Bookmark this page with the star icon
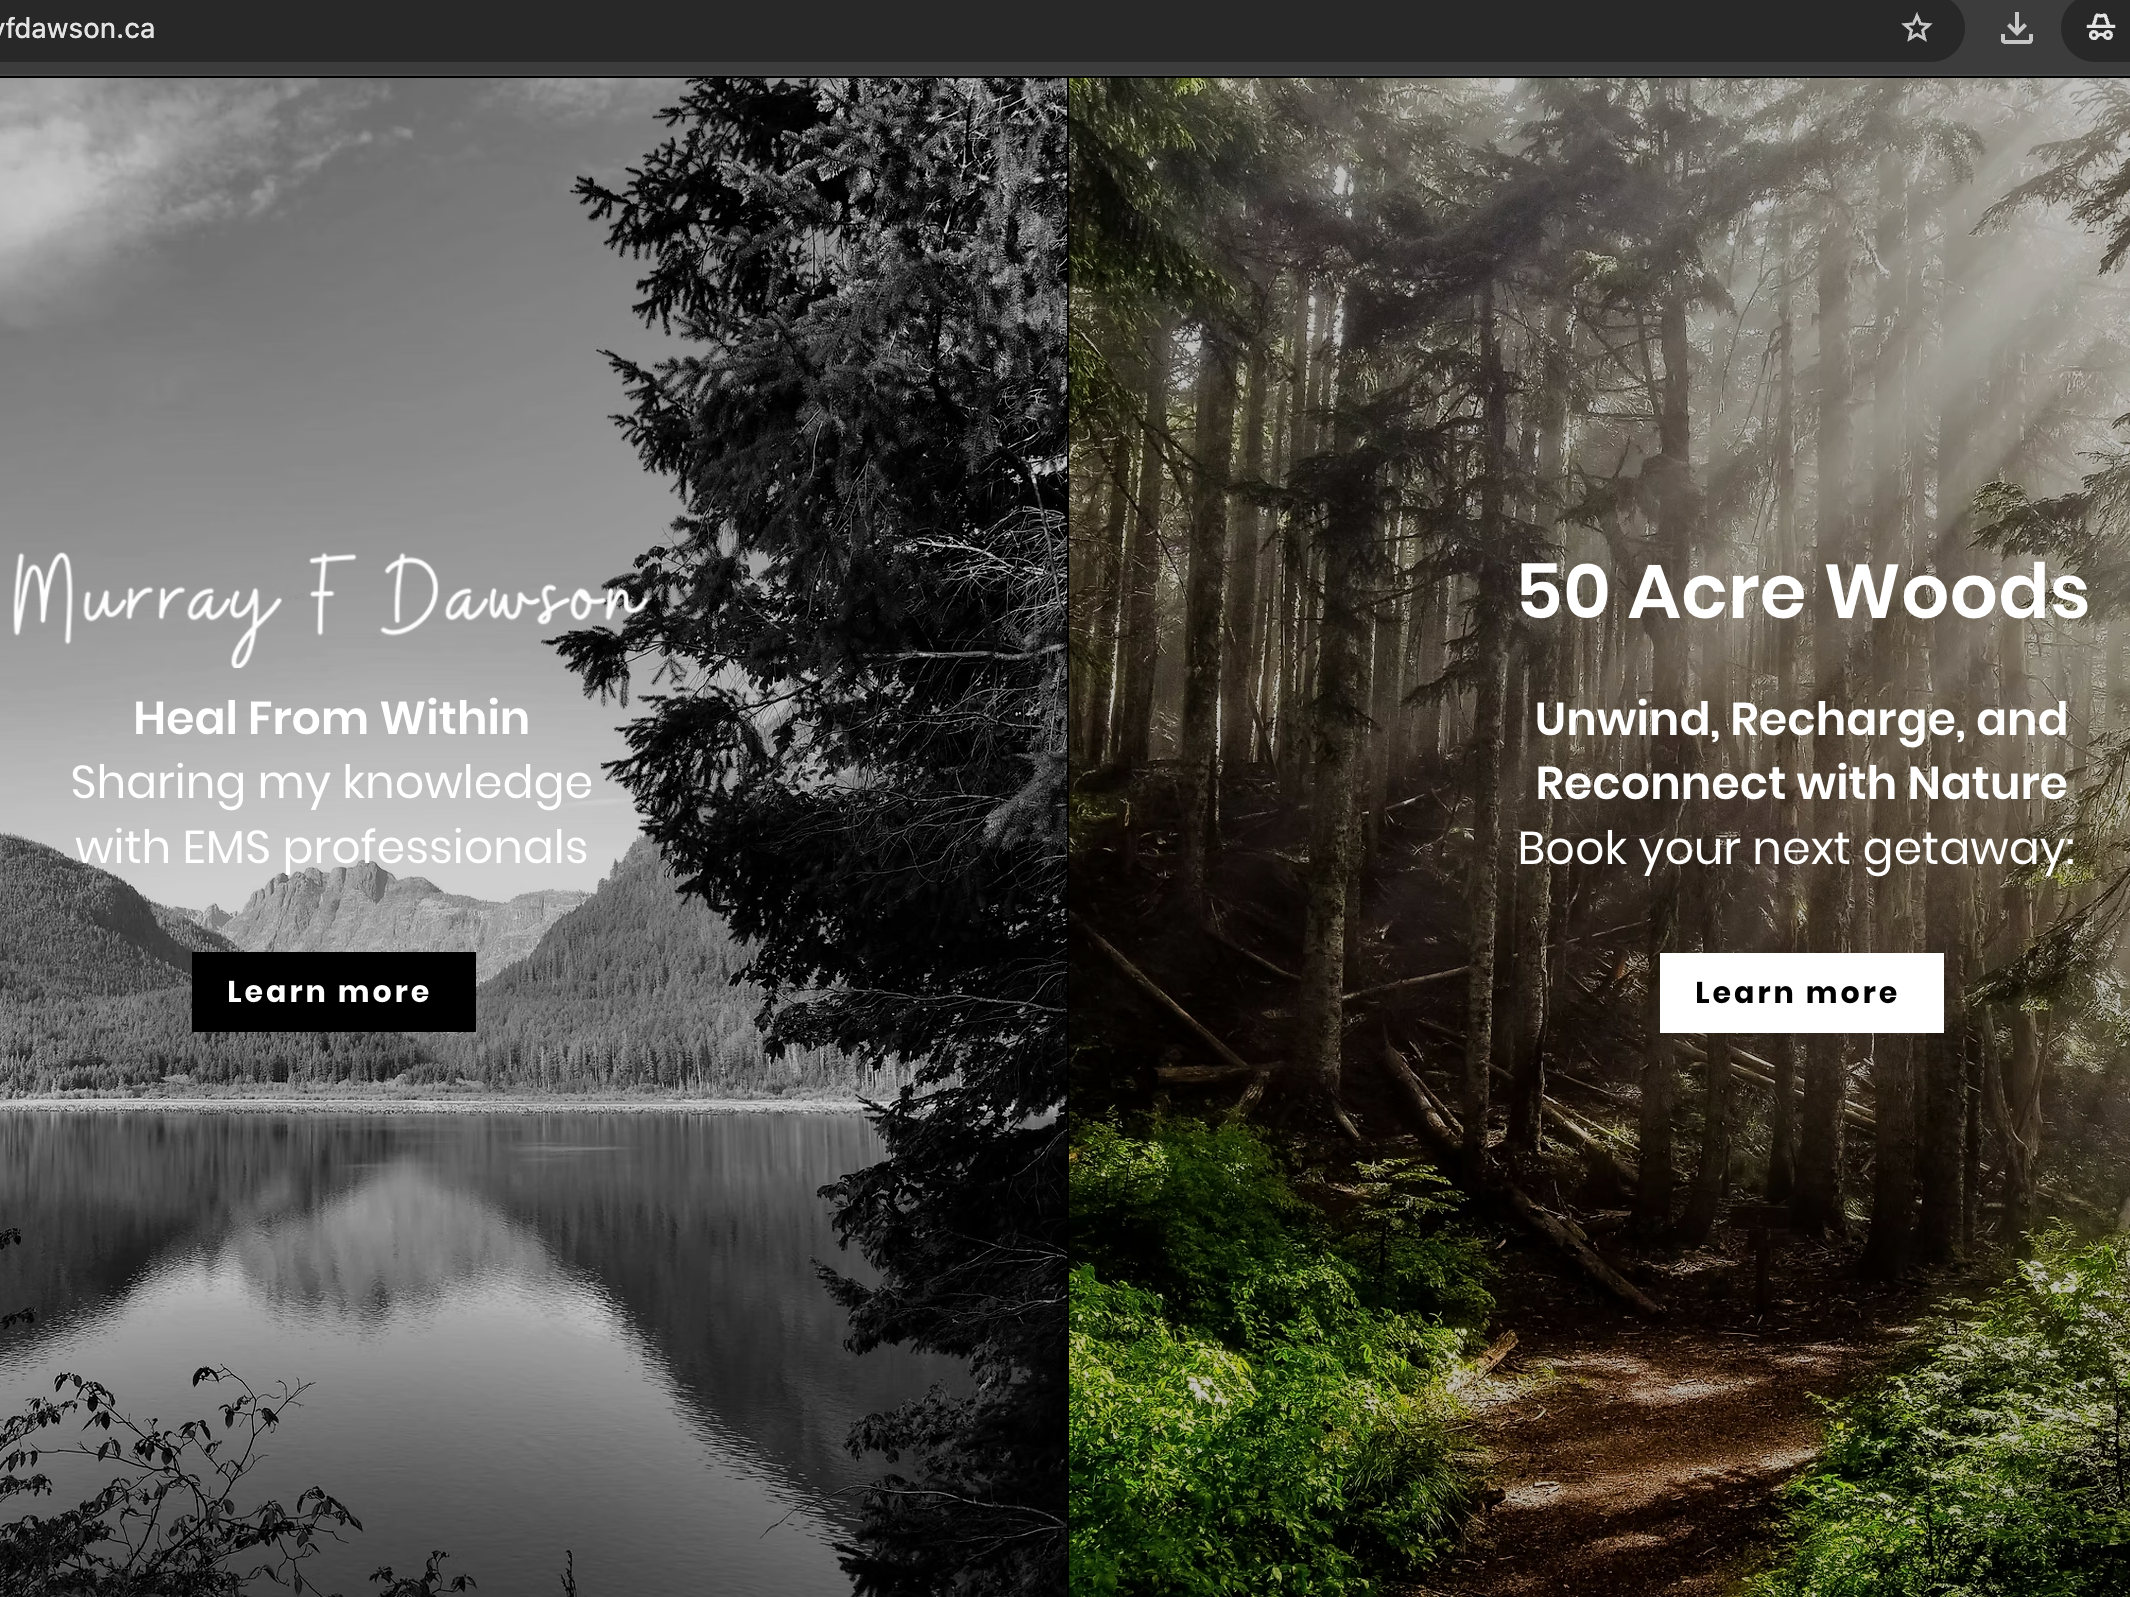Viewport: 2130px width, 1597px height. (x=1916, y=28)
